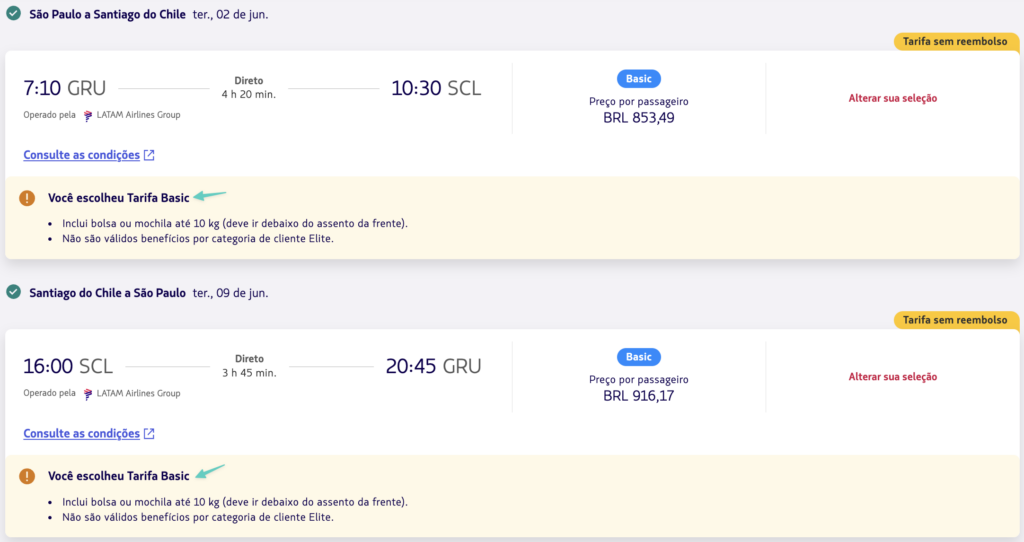Click Alterar sua seleção for outbound flight
This screenshot has height=542, width=1024.
point(892,98)
